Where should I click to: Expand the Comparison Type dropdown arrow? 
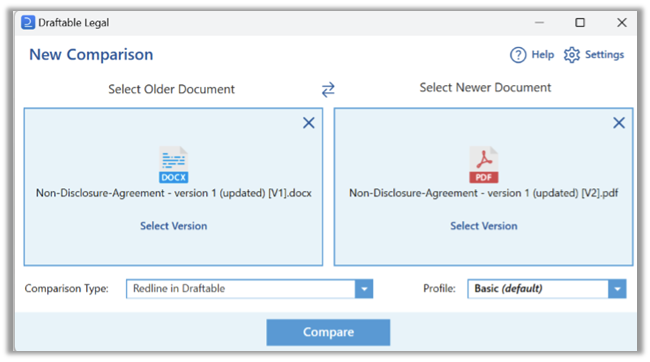pos(364,289)
